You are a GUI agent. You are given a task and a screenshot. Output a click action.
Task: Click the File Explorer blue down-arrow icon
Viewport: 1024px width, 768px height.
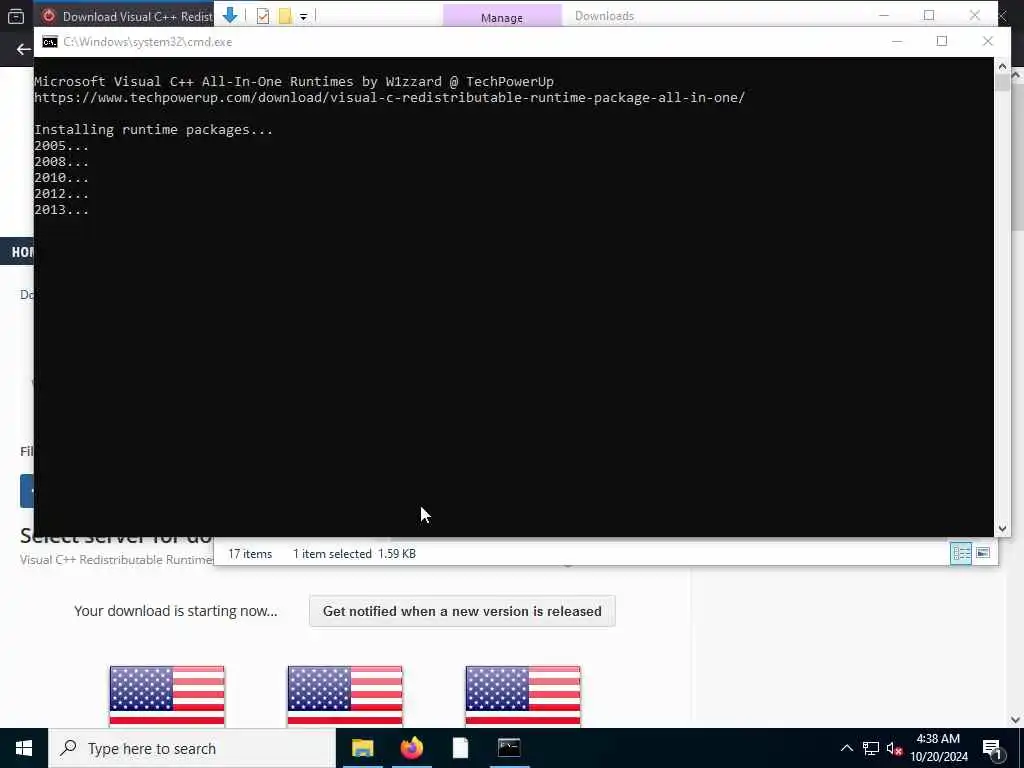click(229, 16)
